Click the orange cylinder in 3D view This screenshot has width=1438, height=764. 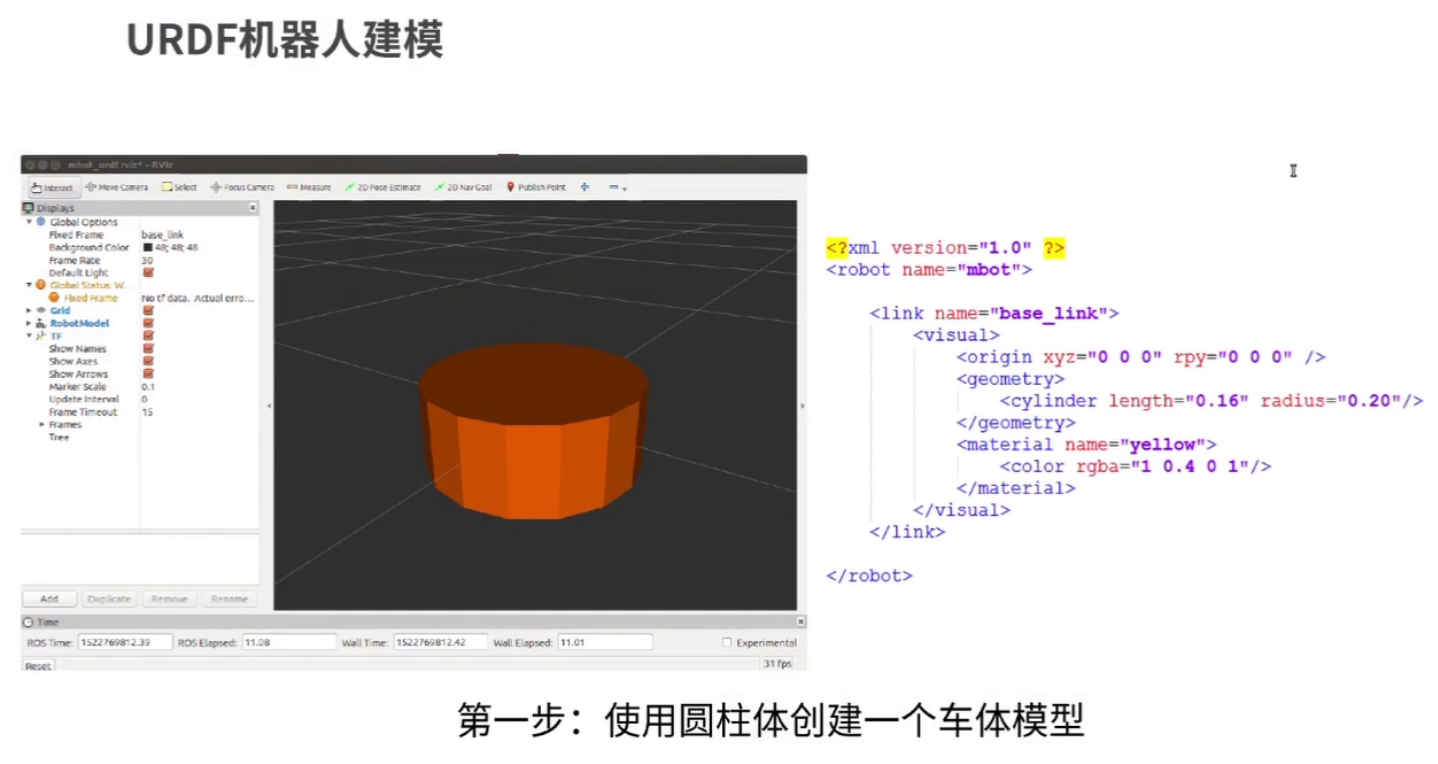533,431
